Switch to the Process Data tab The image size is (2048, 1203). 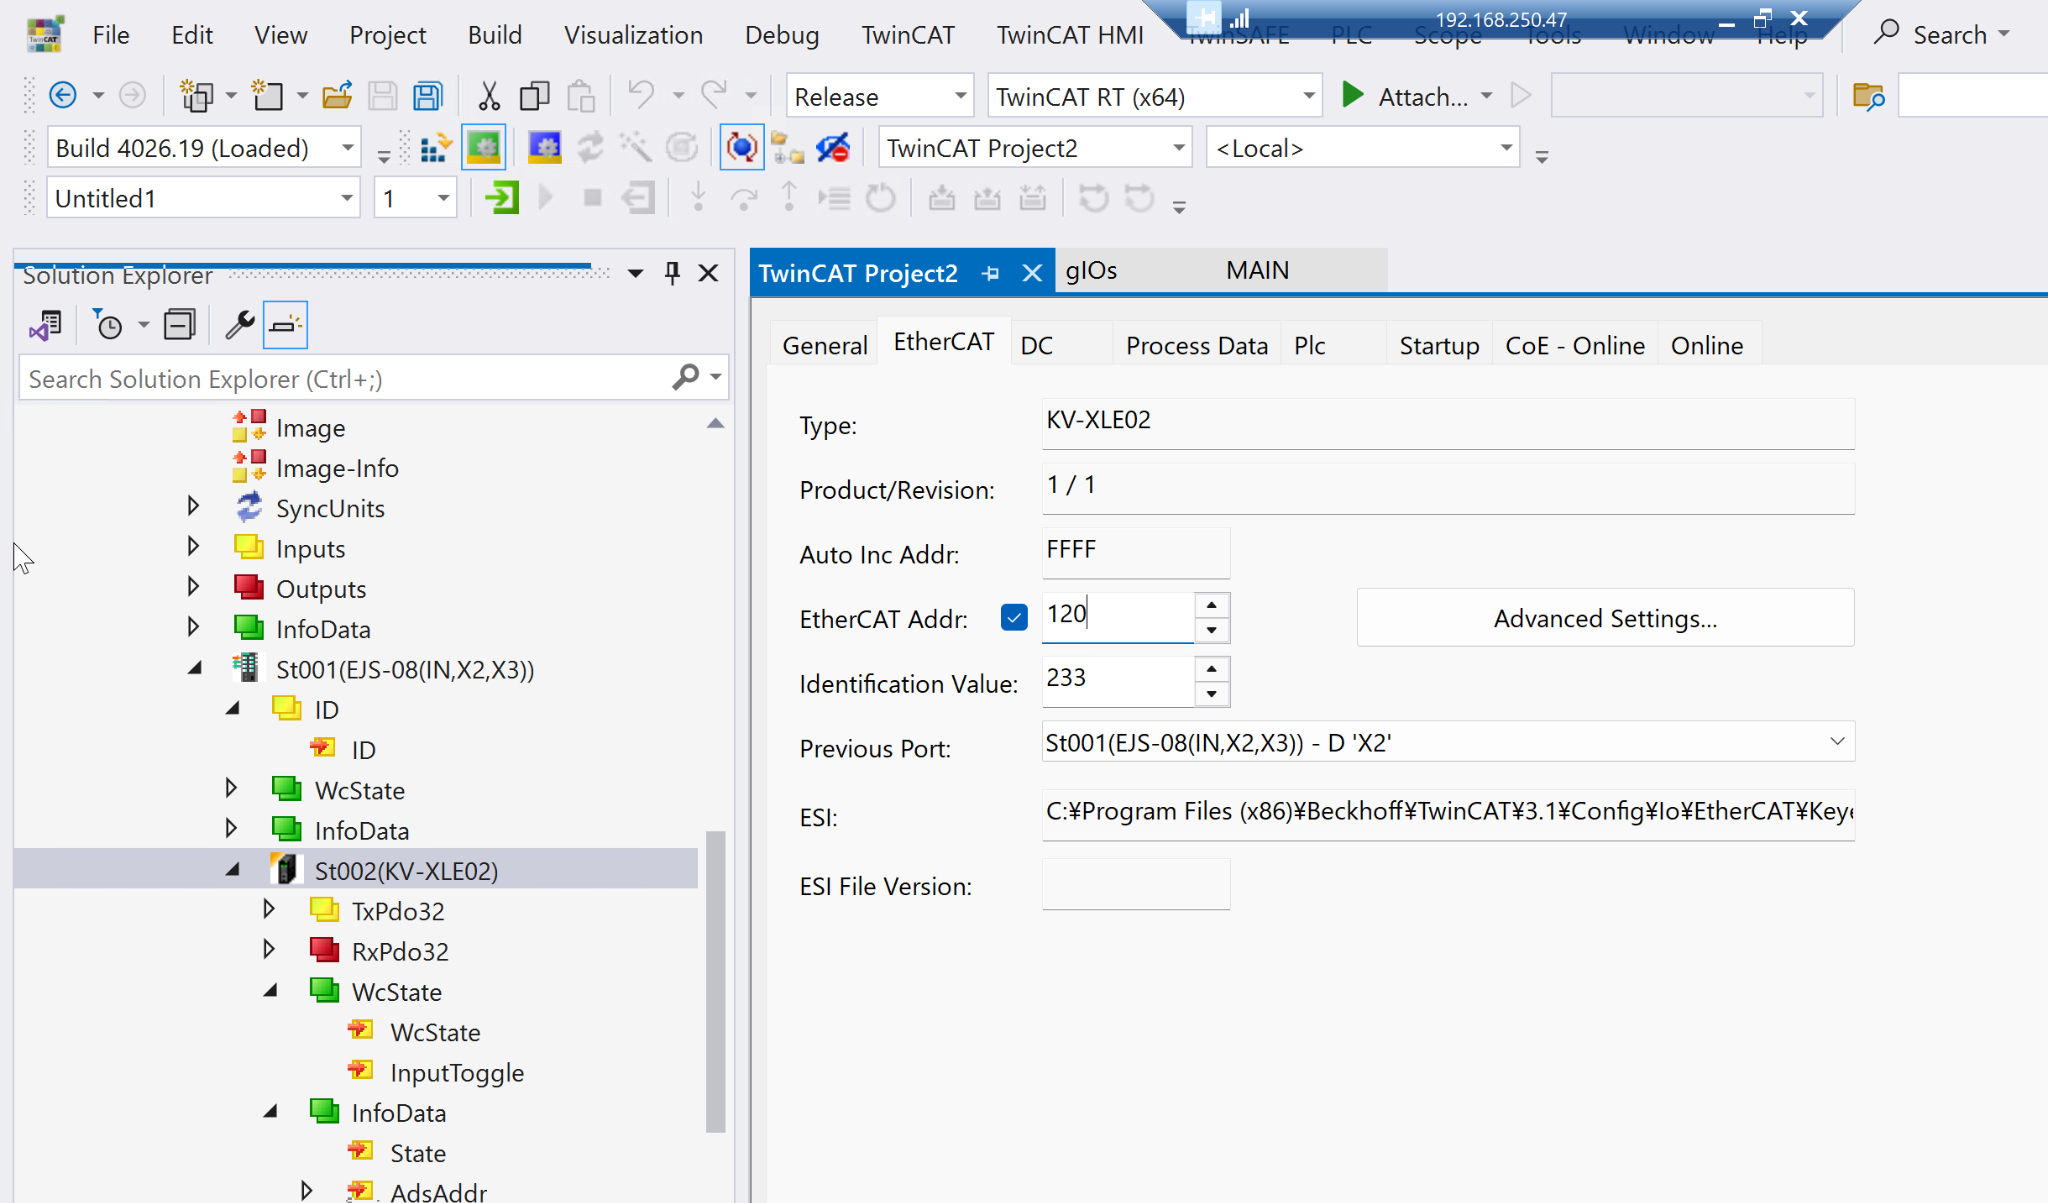(1196, 346)
